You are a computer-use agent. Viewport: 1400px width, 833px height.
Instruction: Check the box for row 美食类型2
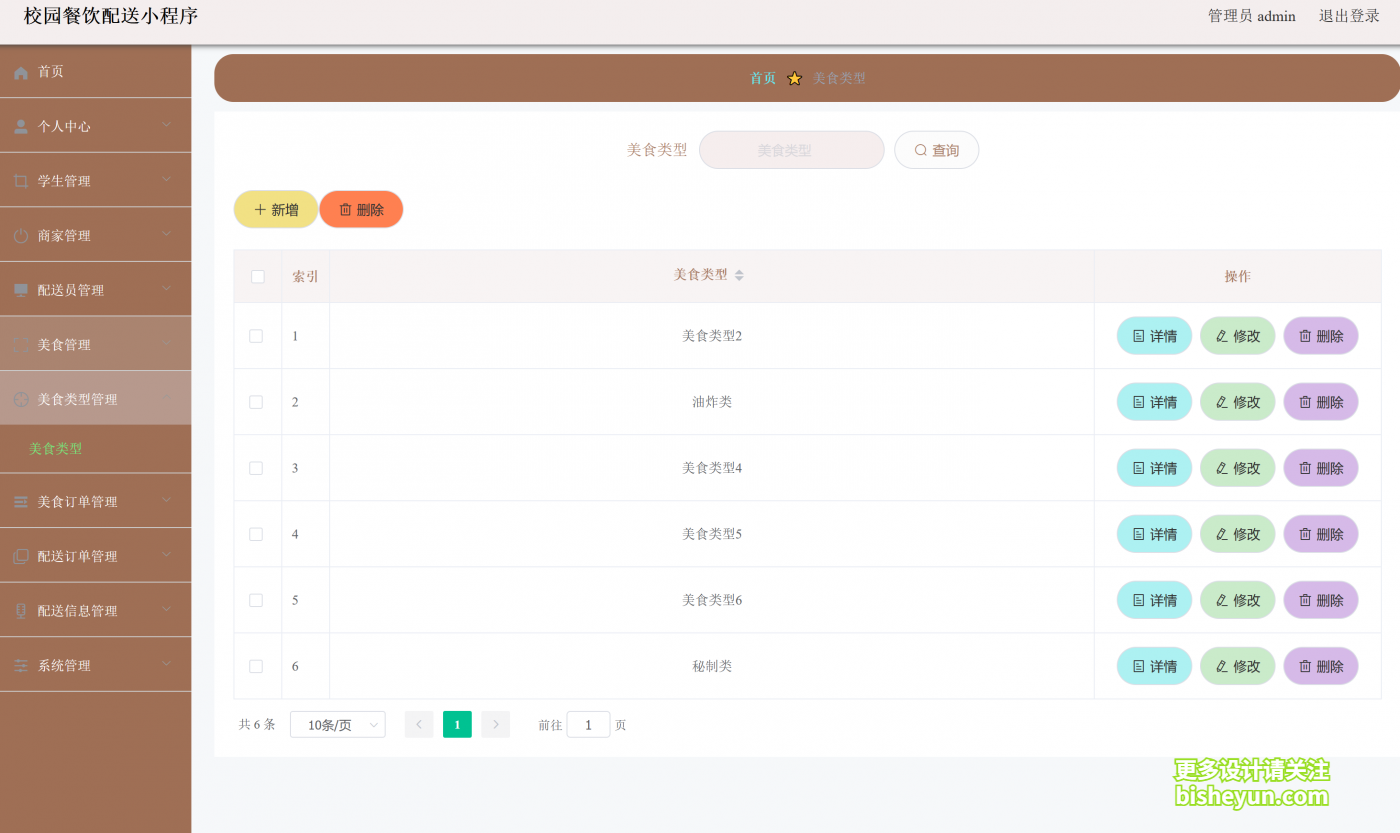pos(256,336)
